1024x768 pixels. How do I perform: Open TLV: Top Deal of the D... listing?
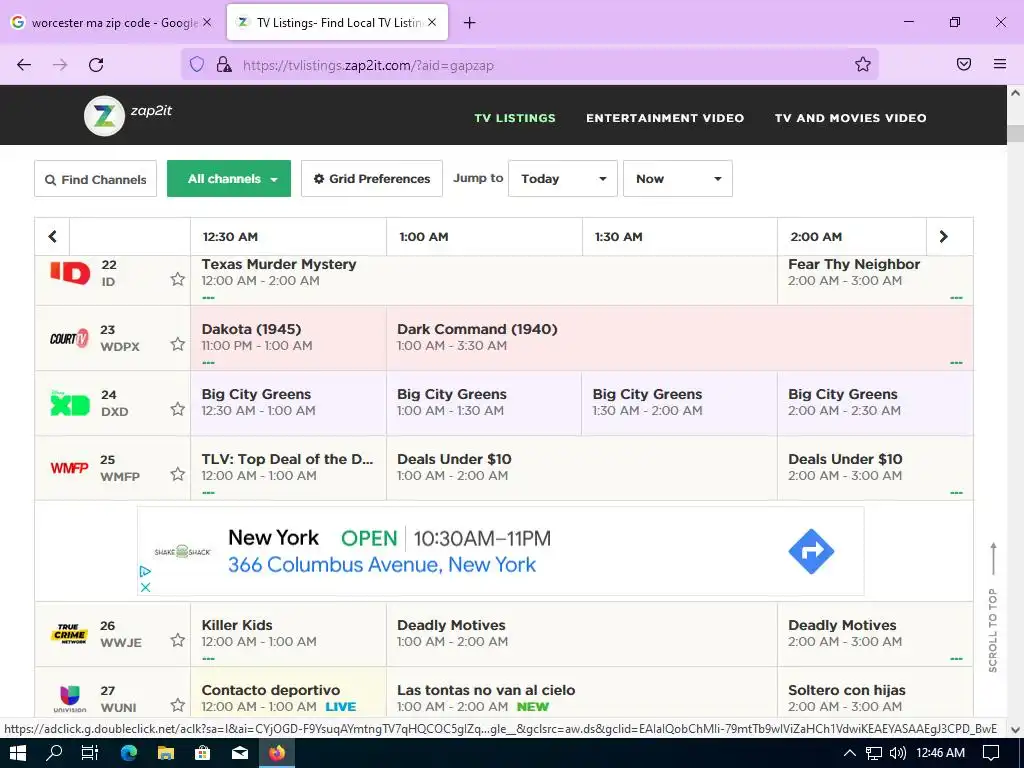pos(289,468)
